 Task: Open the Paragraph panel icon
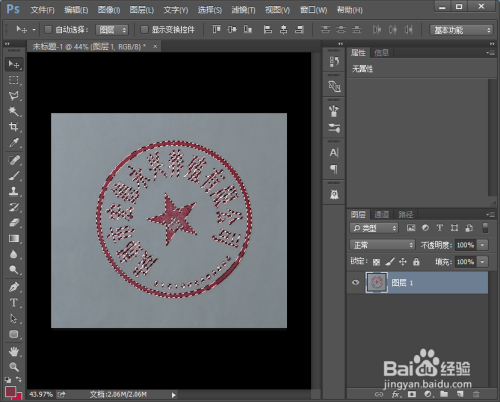334,169
